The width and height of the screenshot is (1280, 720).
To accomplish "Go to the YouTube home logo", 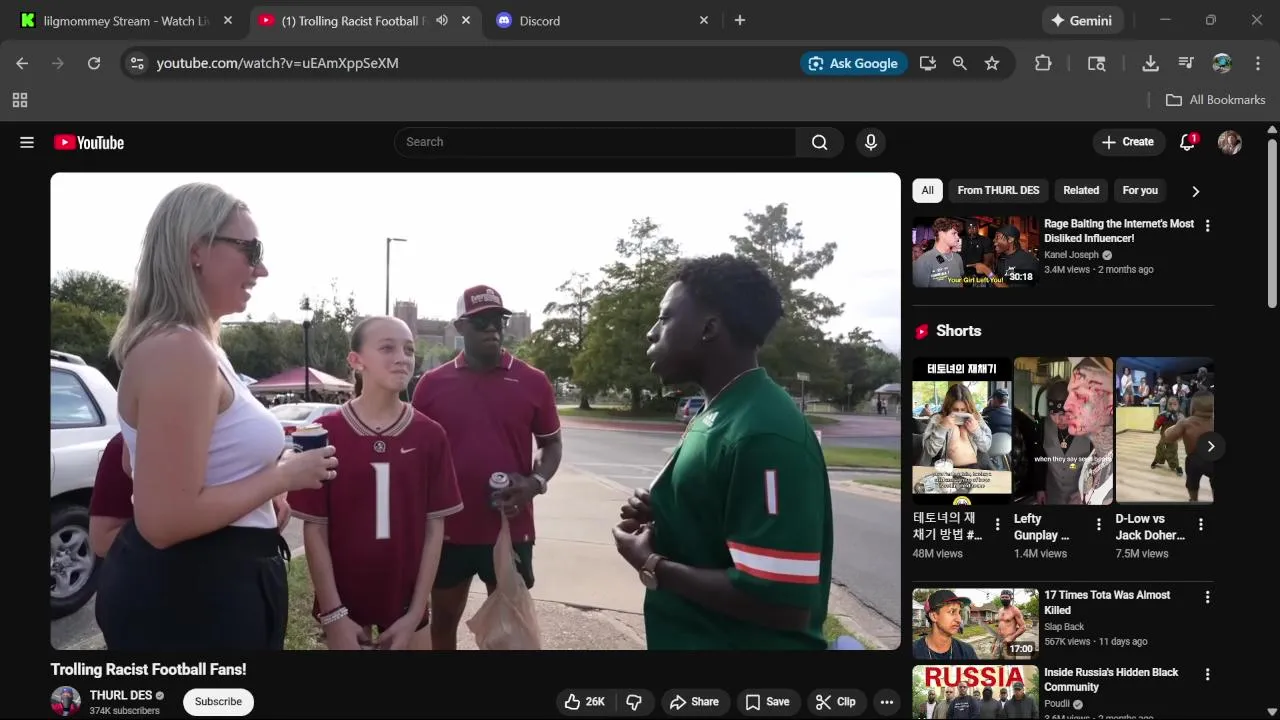I will [x=89, y=142].
